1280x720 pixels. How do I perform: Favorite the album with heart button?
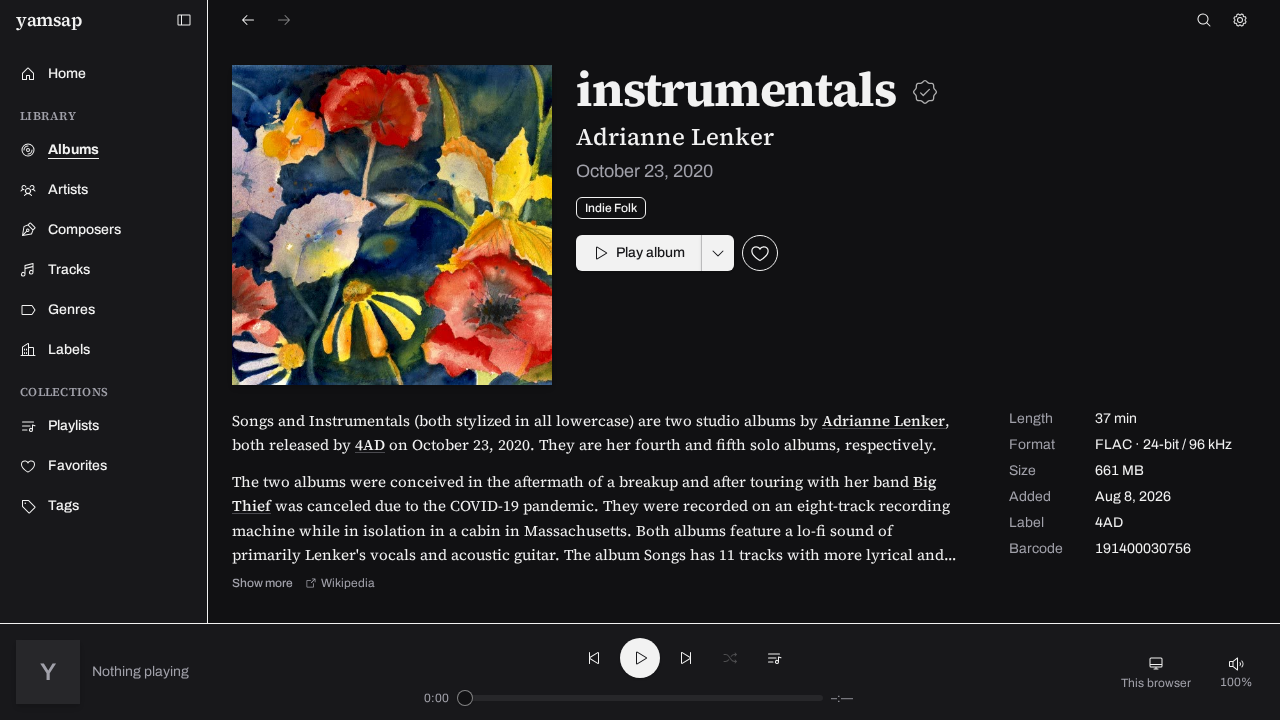click(760, 253)
